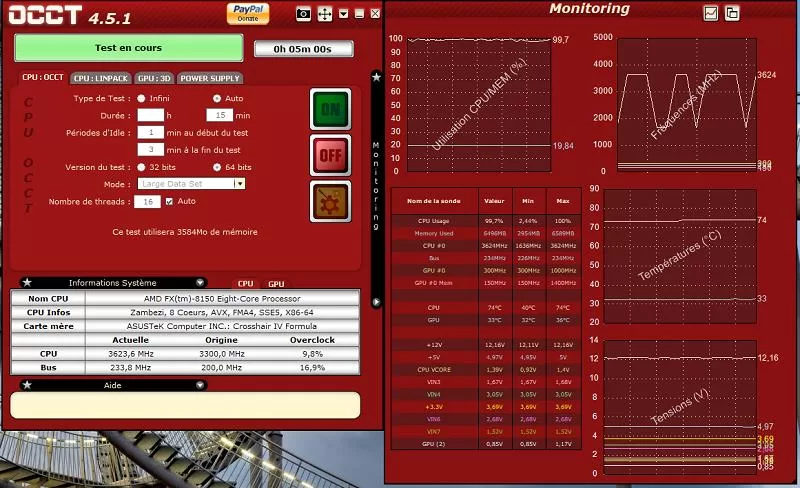Click the Fréquences (MHz) graph
This screenshot has height=488, width=800.
[x=687, y=105]
